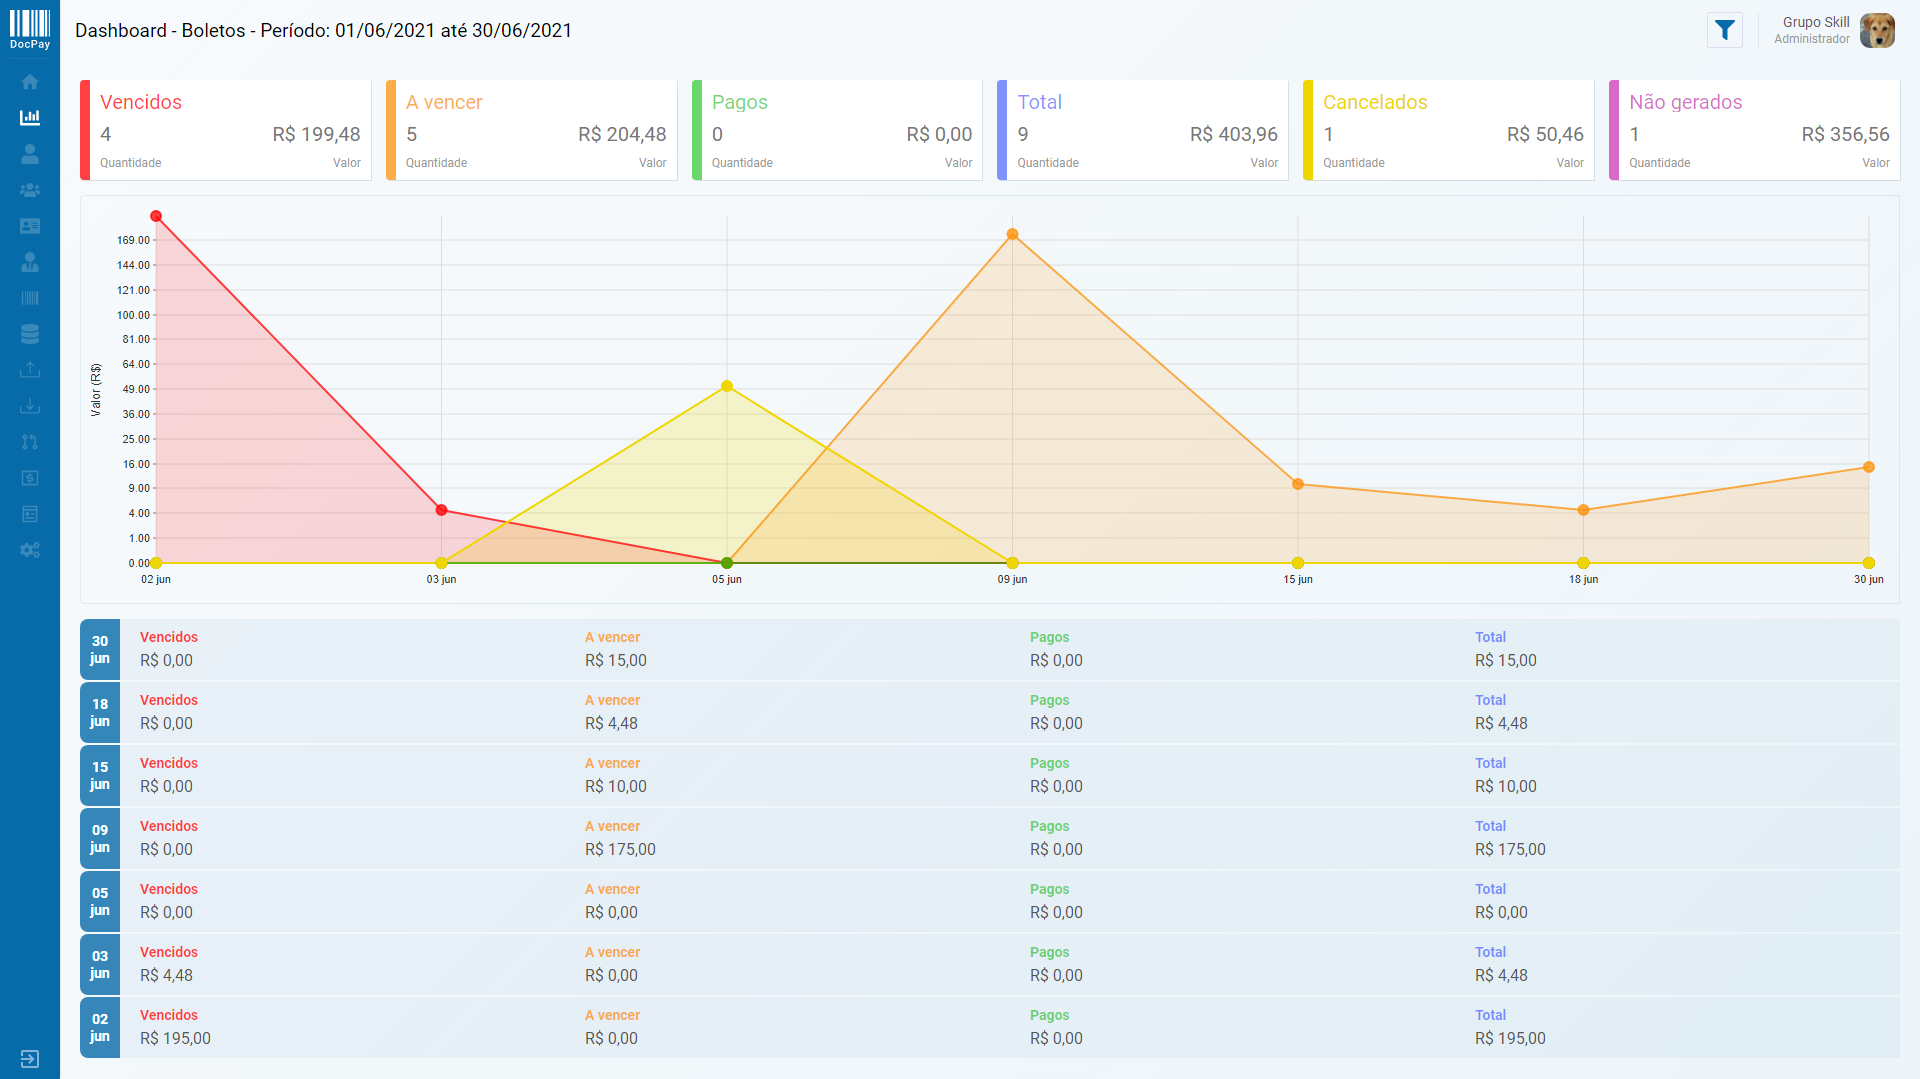1920x1079 pixels.
Task: Click the 09 jun date badge
Action: click(x=100, y=839)
